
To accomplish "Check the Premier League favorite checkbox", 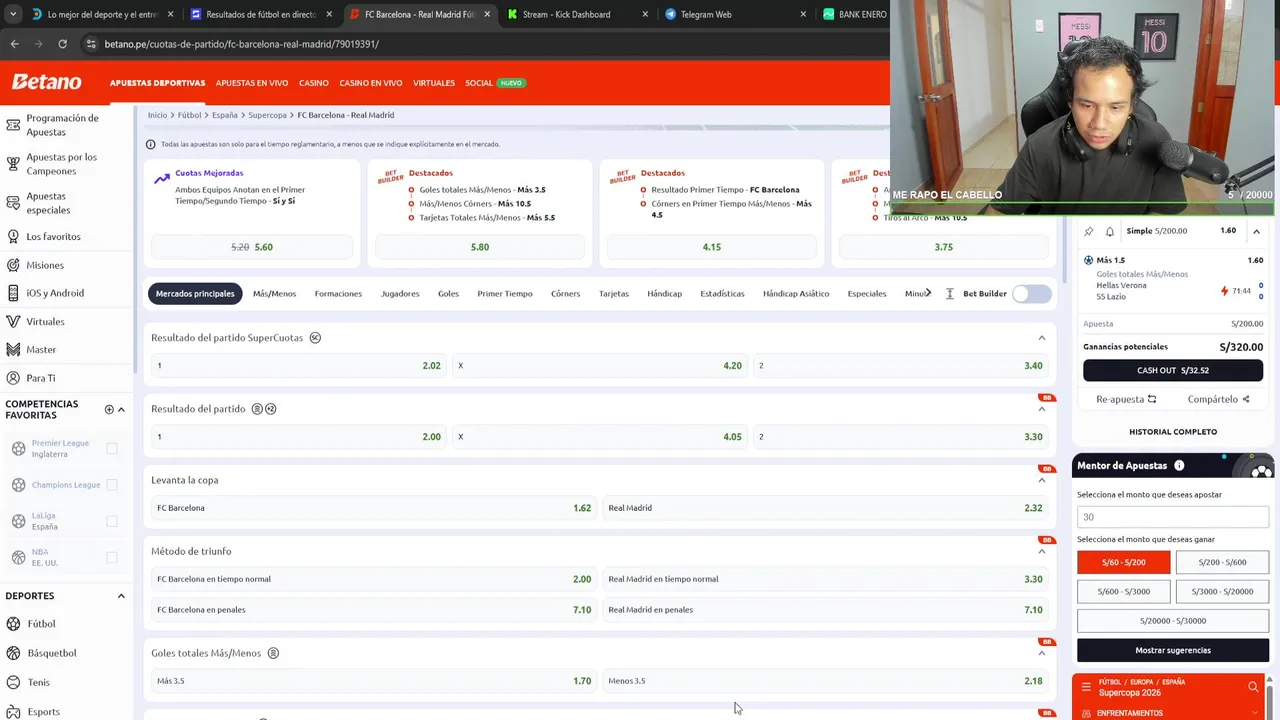I will coord(112,449).
